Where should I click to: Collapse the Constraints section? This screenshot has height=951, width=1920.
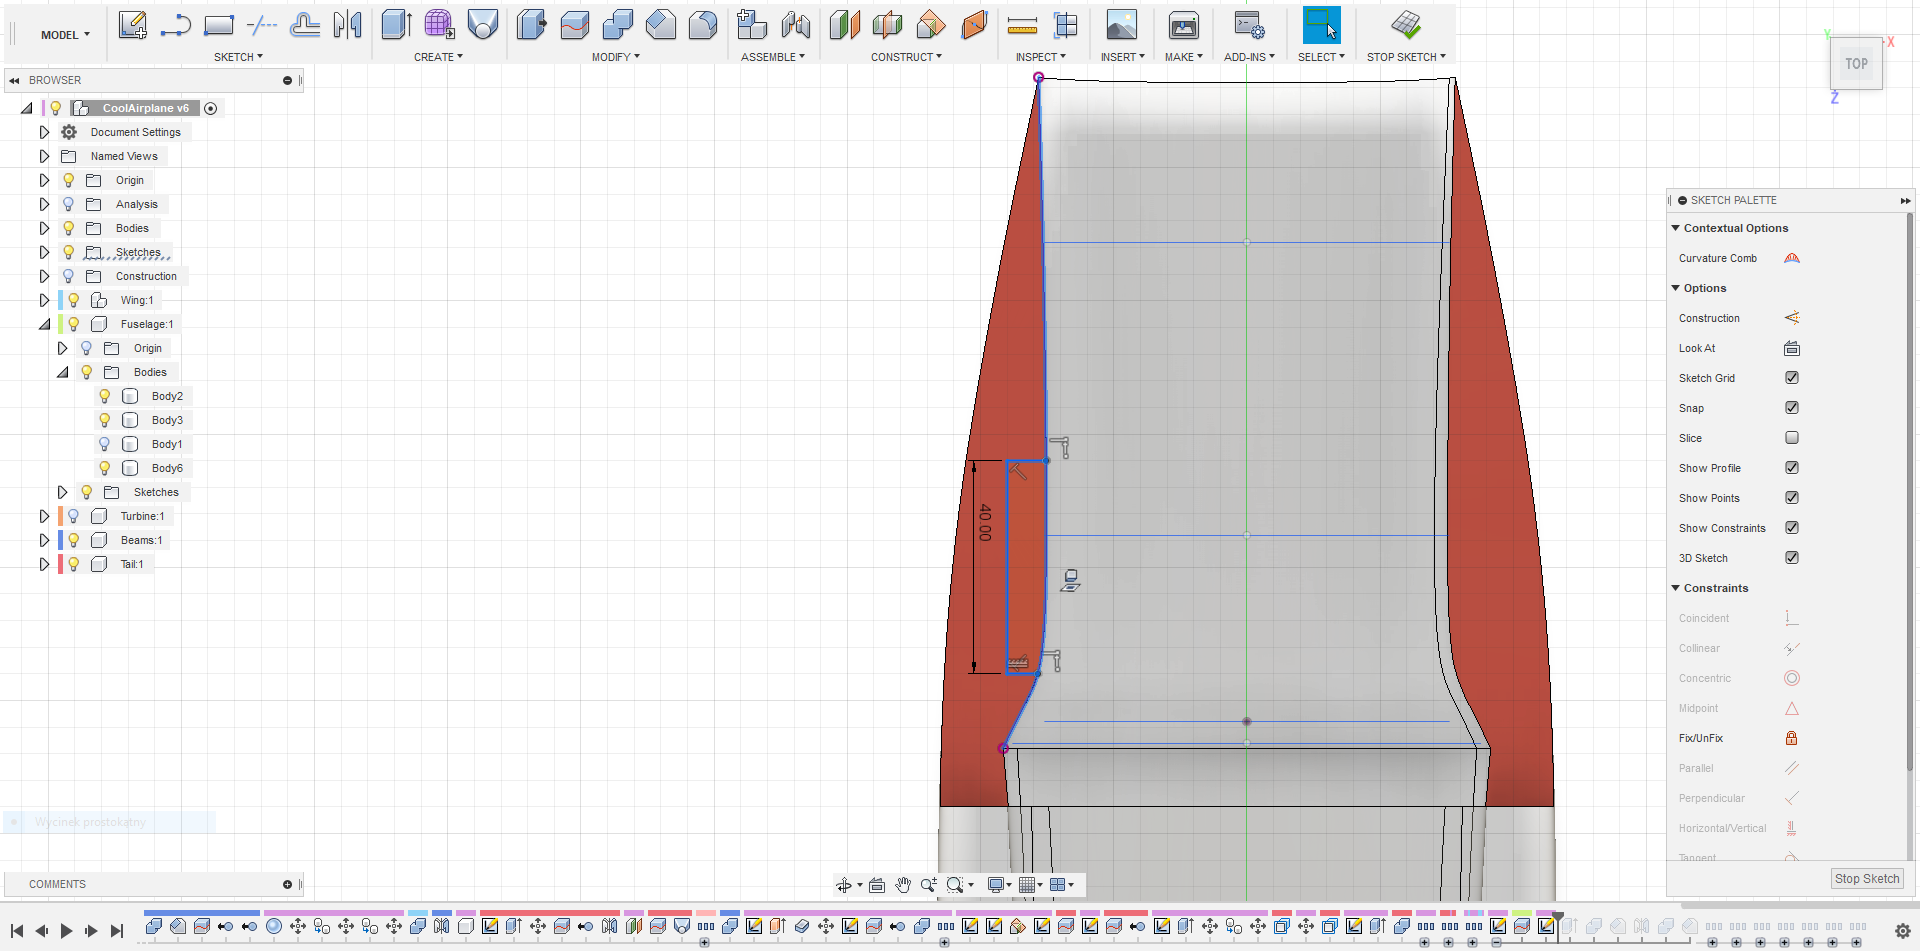1676,588
